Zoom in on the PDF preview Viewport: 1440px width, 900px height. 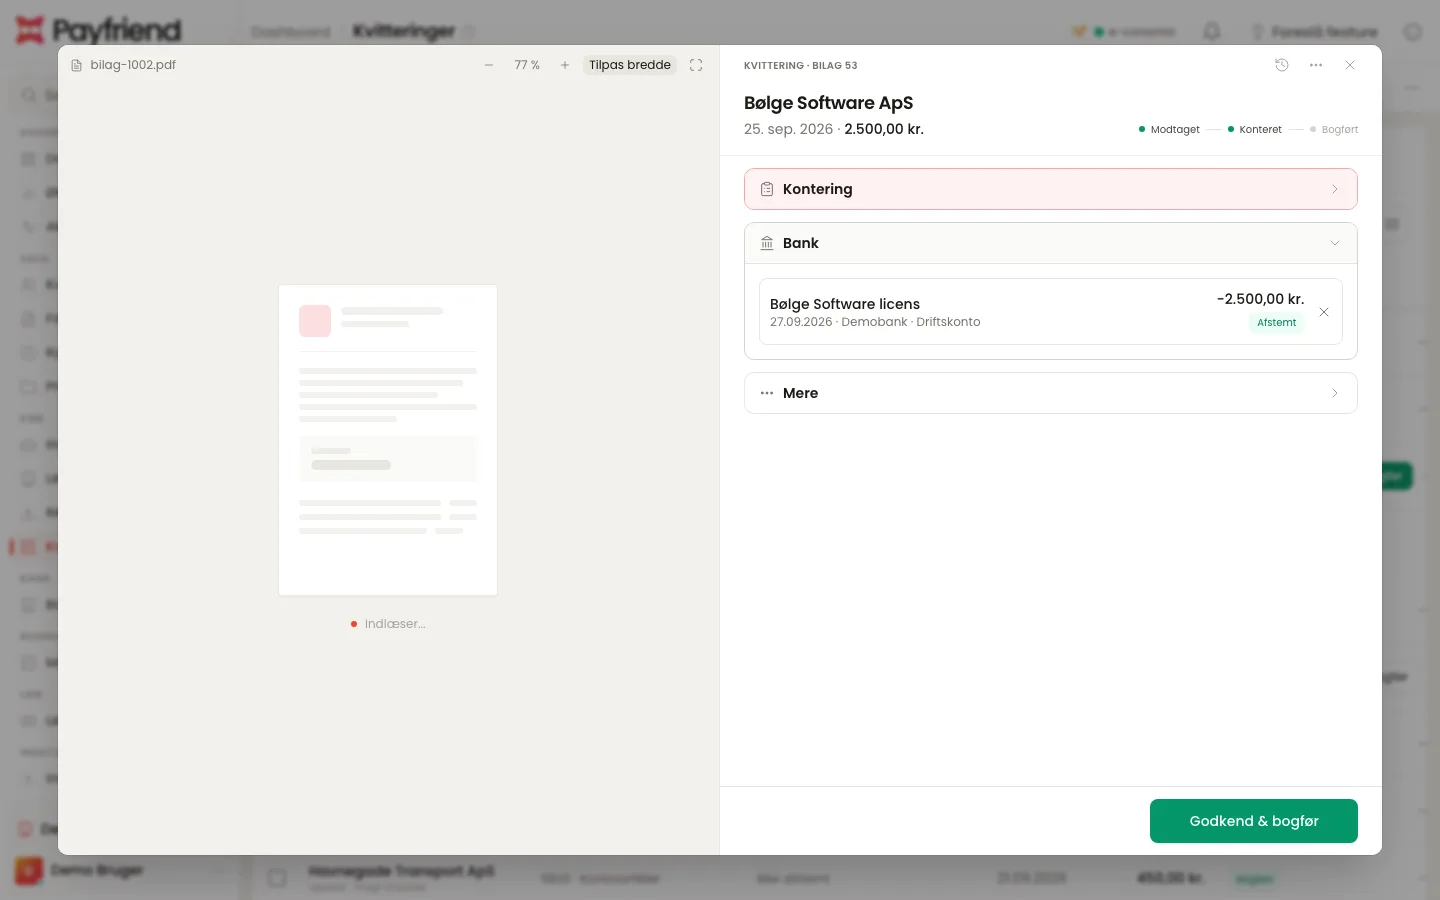565,65
